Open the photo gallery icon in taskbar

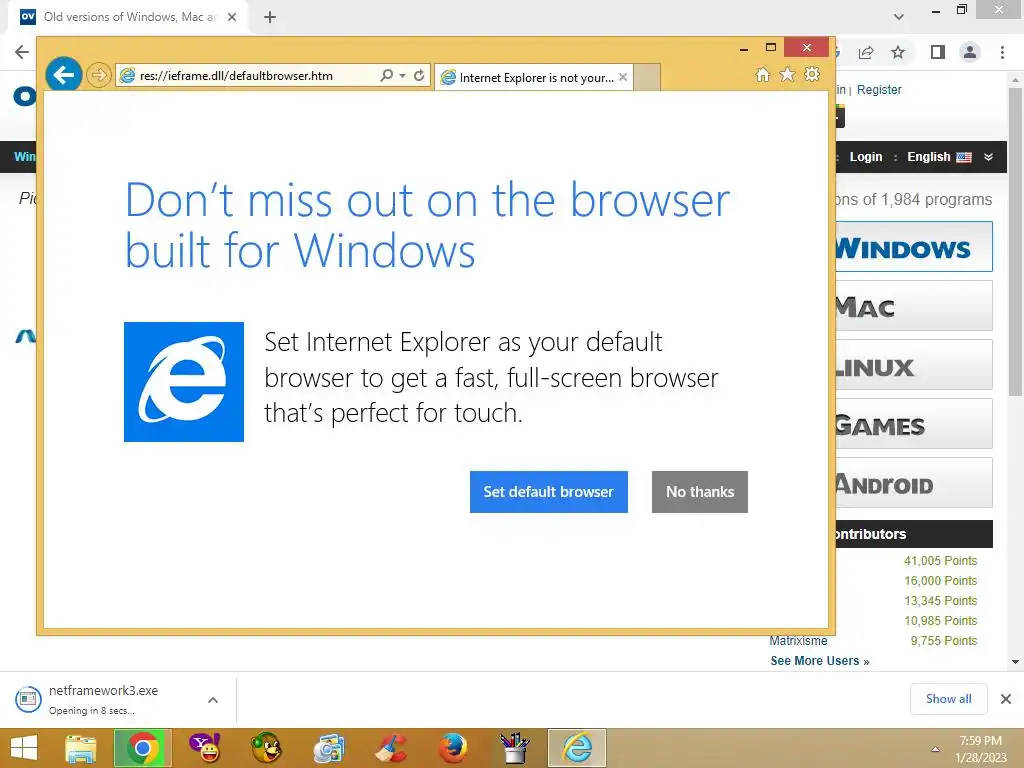(x=328, y=748)
